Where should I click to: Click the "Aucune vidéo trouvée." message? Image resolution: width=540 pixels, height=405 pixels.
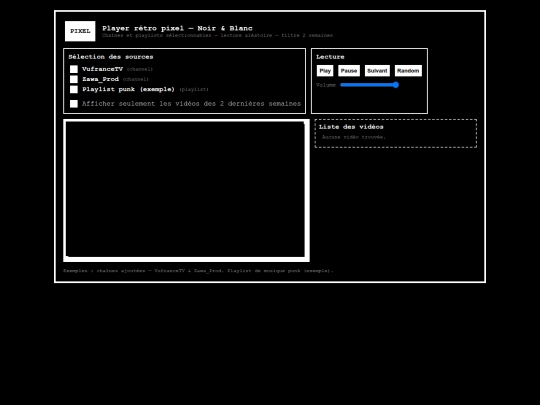[354, 137]
